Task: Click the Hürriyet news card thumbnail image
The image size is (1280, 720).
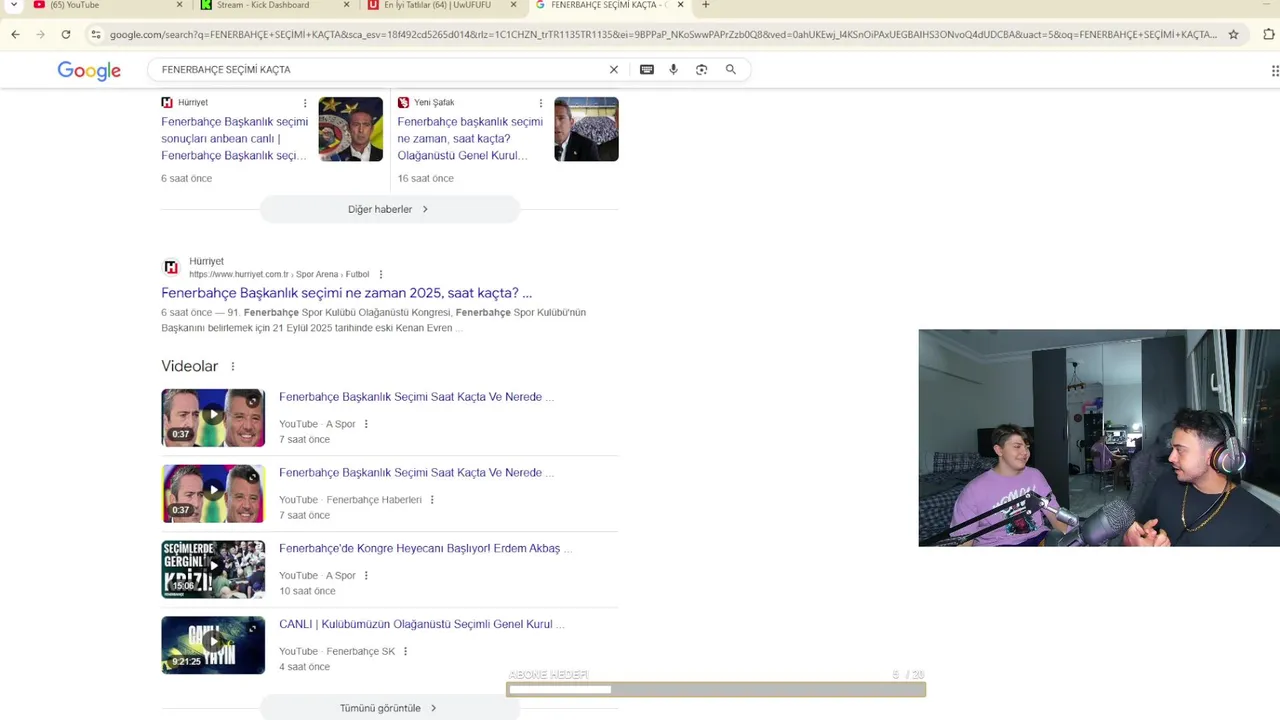Action: pyautogui.click(x=350, y=129)
